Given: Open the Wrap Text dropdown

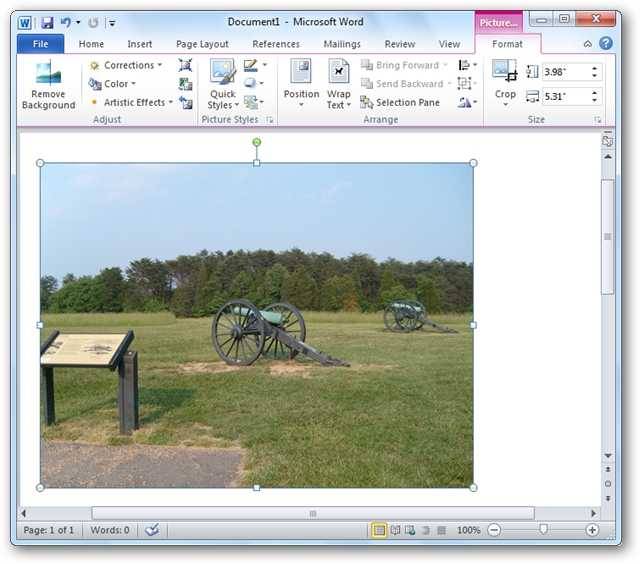Looking at the screenshot, I should pyautogui.click(x=339, y=84).
